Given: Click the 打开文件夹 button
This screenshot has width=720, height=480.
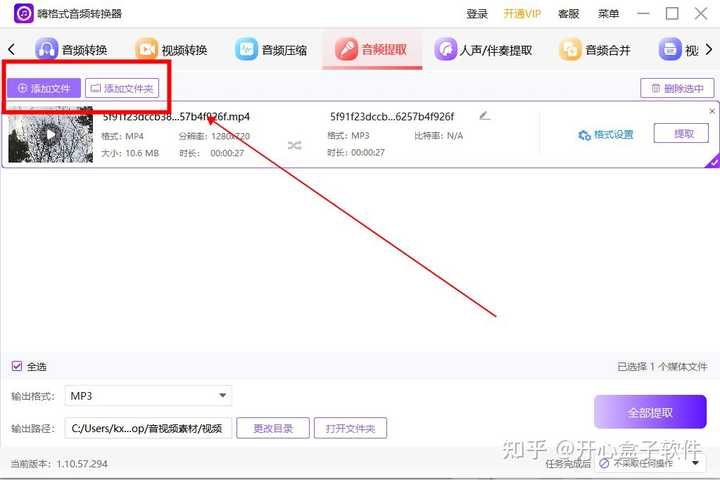Looking at the screenshot, I should point(350,428).
